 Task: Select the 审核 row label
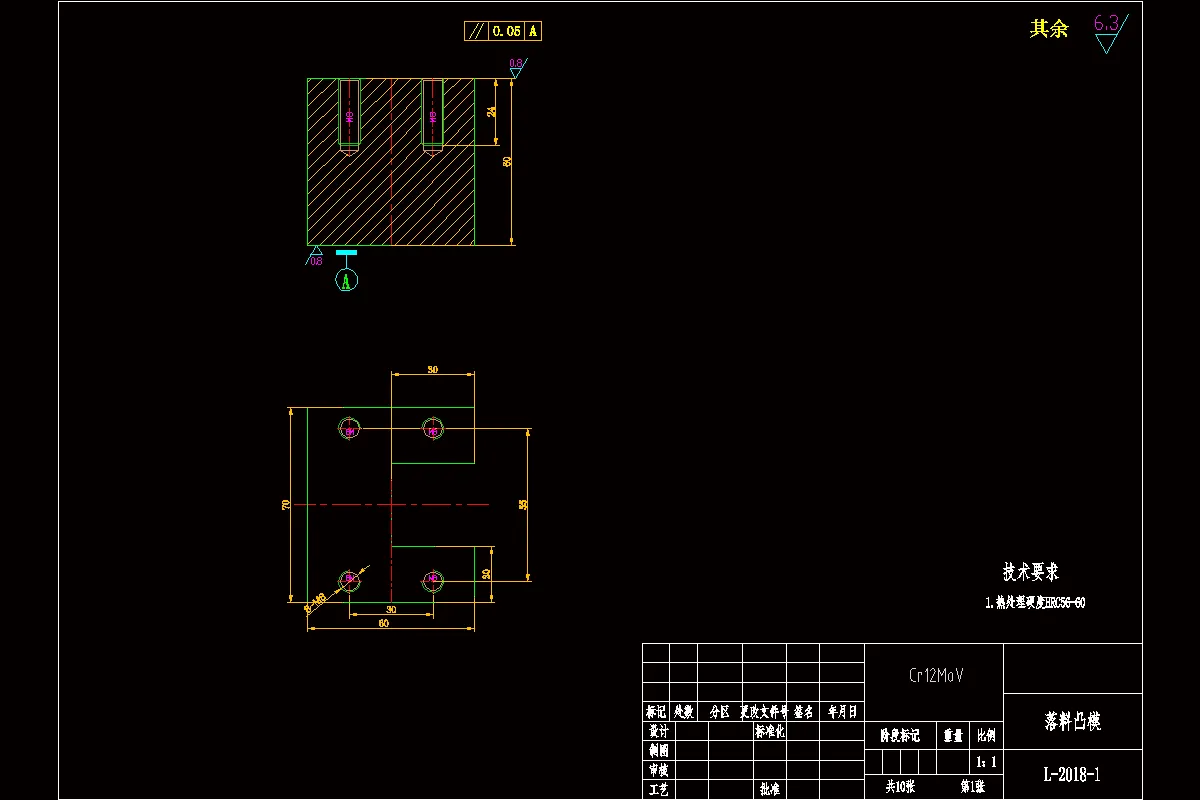click(x=657, y=770)
